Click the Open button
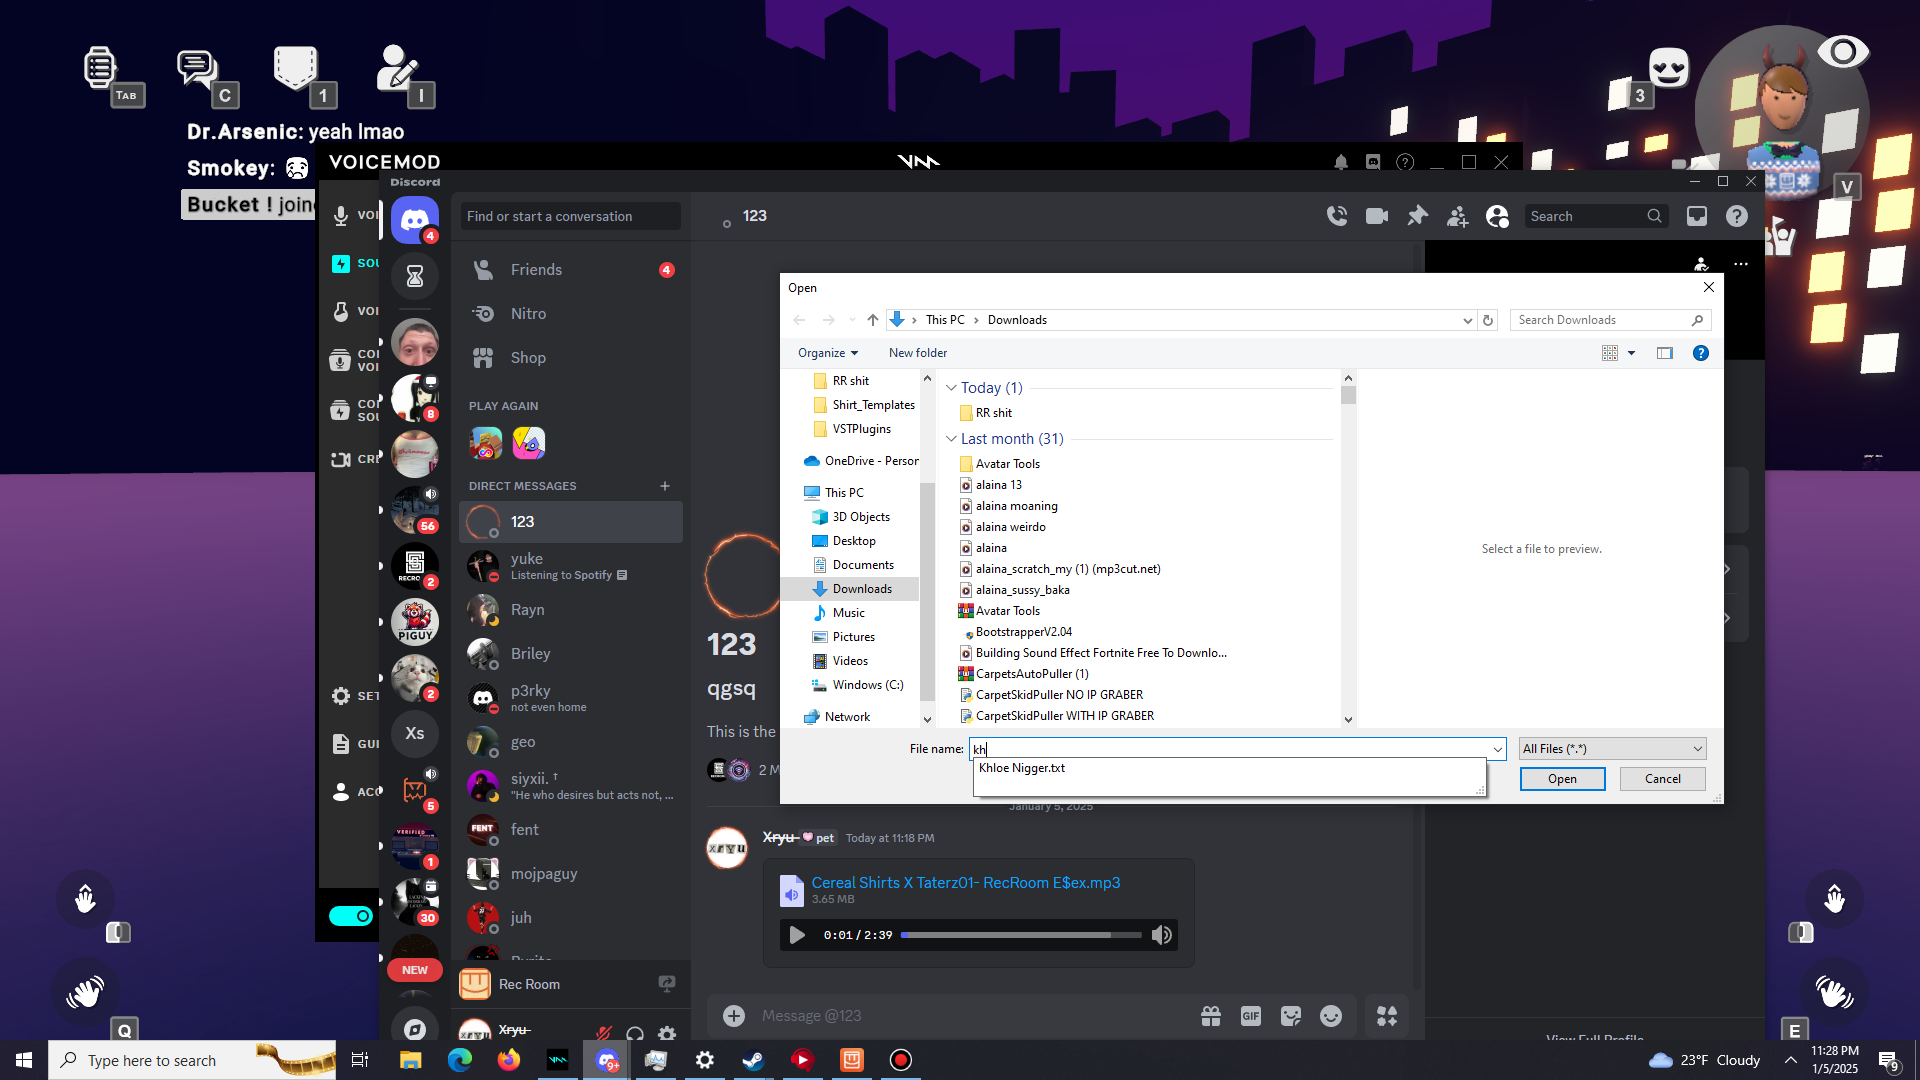Screen dimensions: 1920x1080 click(x=1562, y=779)
